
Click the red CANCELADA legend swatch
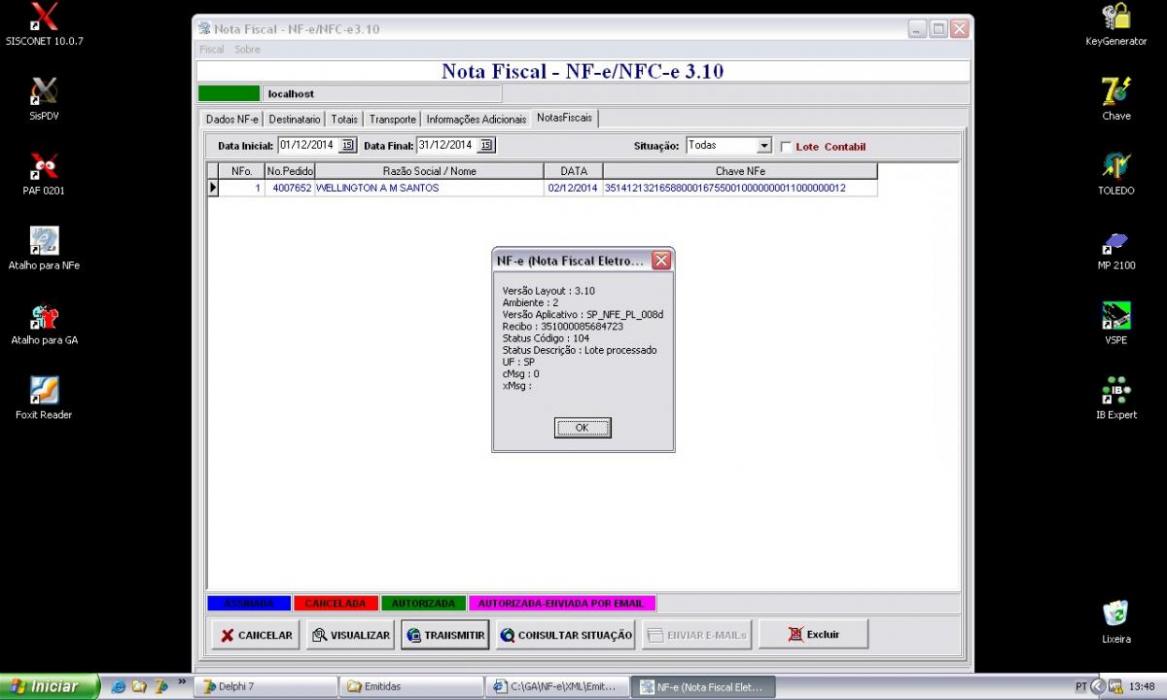click(336, 603)
